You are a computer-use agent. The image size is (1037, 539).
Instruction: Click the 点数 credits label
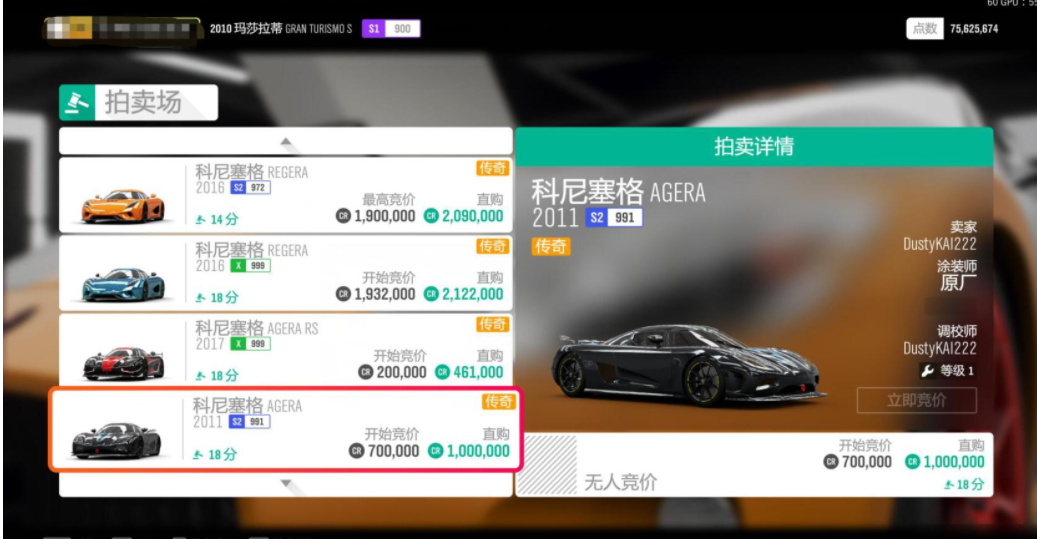(x=925, y=28)
